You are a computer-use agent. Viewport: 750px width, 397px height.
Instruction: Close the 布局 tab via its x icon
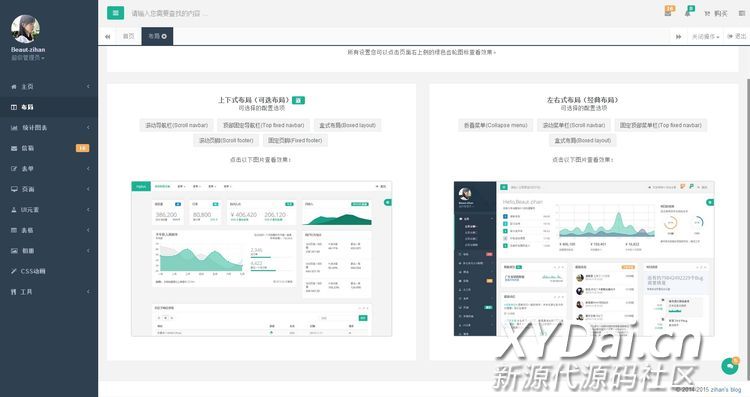[x=164, y=36]
